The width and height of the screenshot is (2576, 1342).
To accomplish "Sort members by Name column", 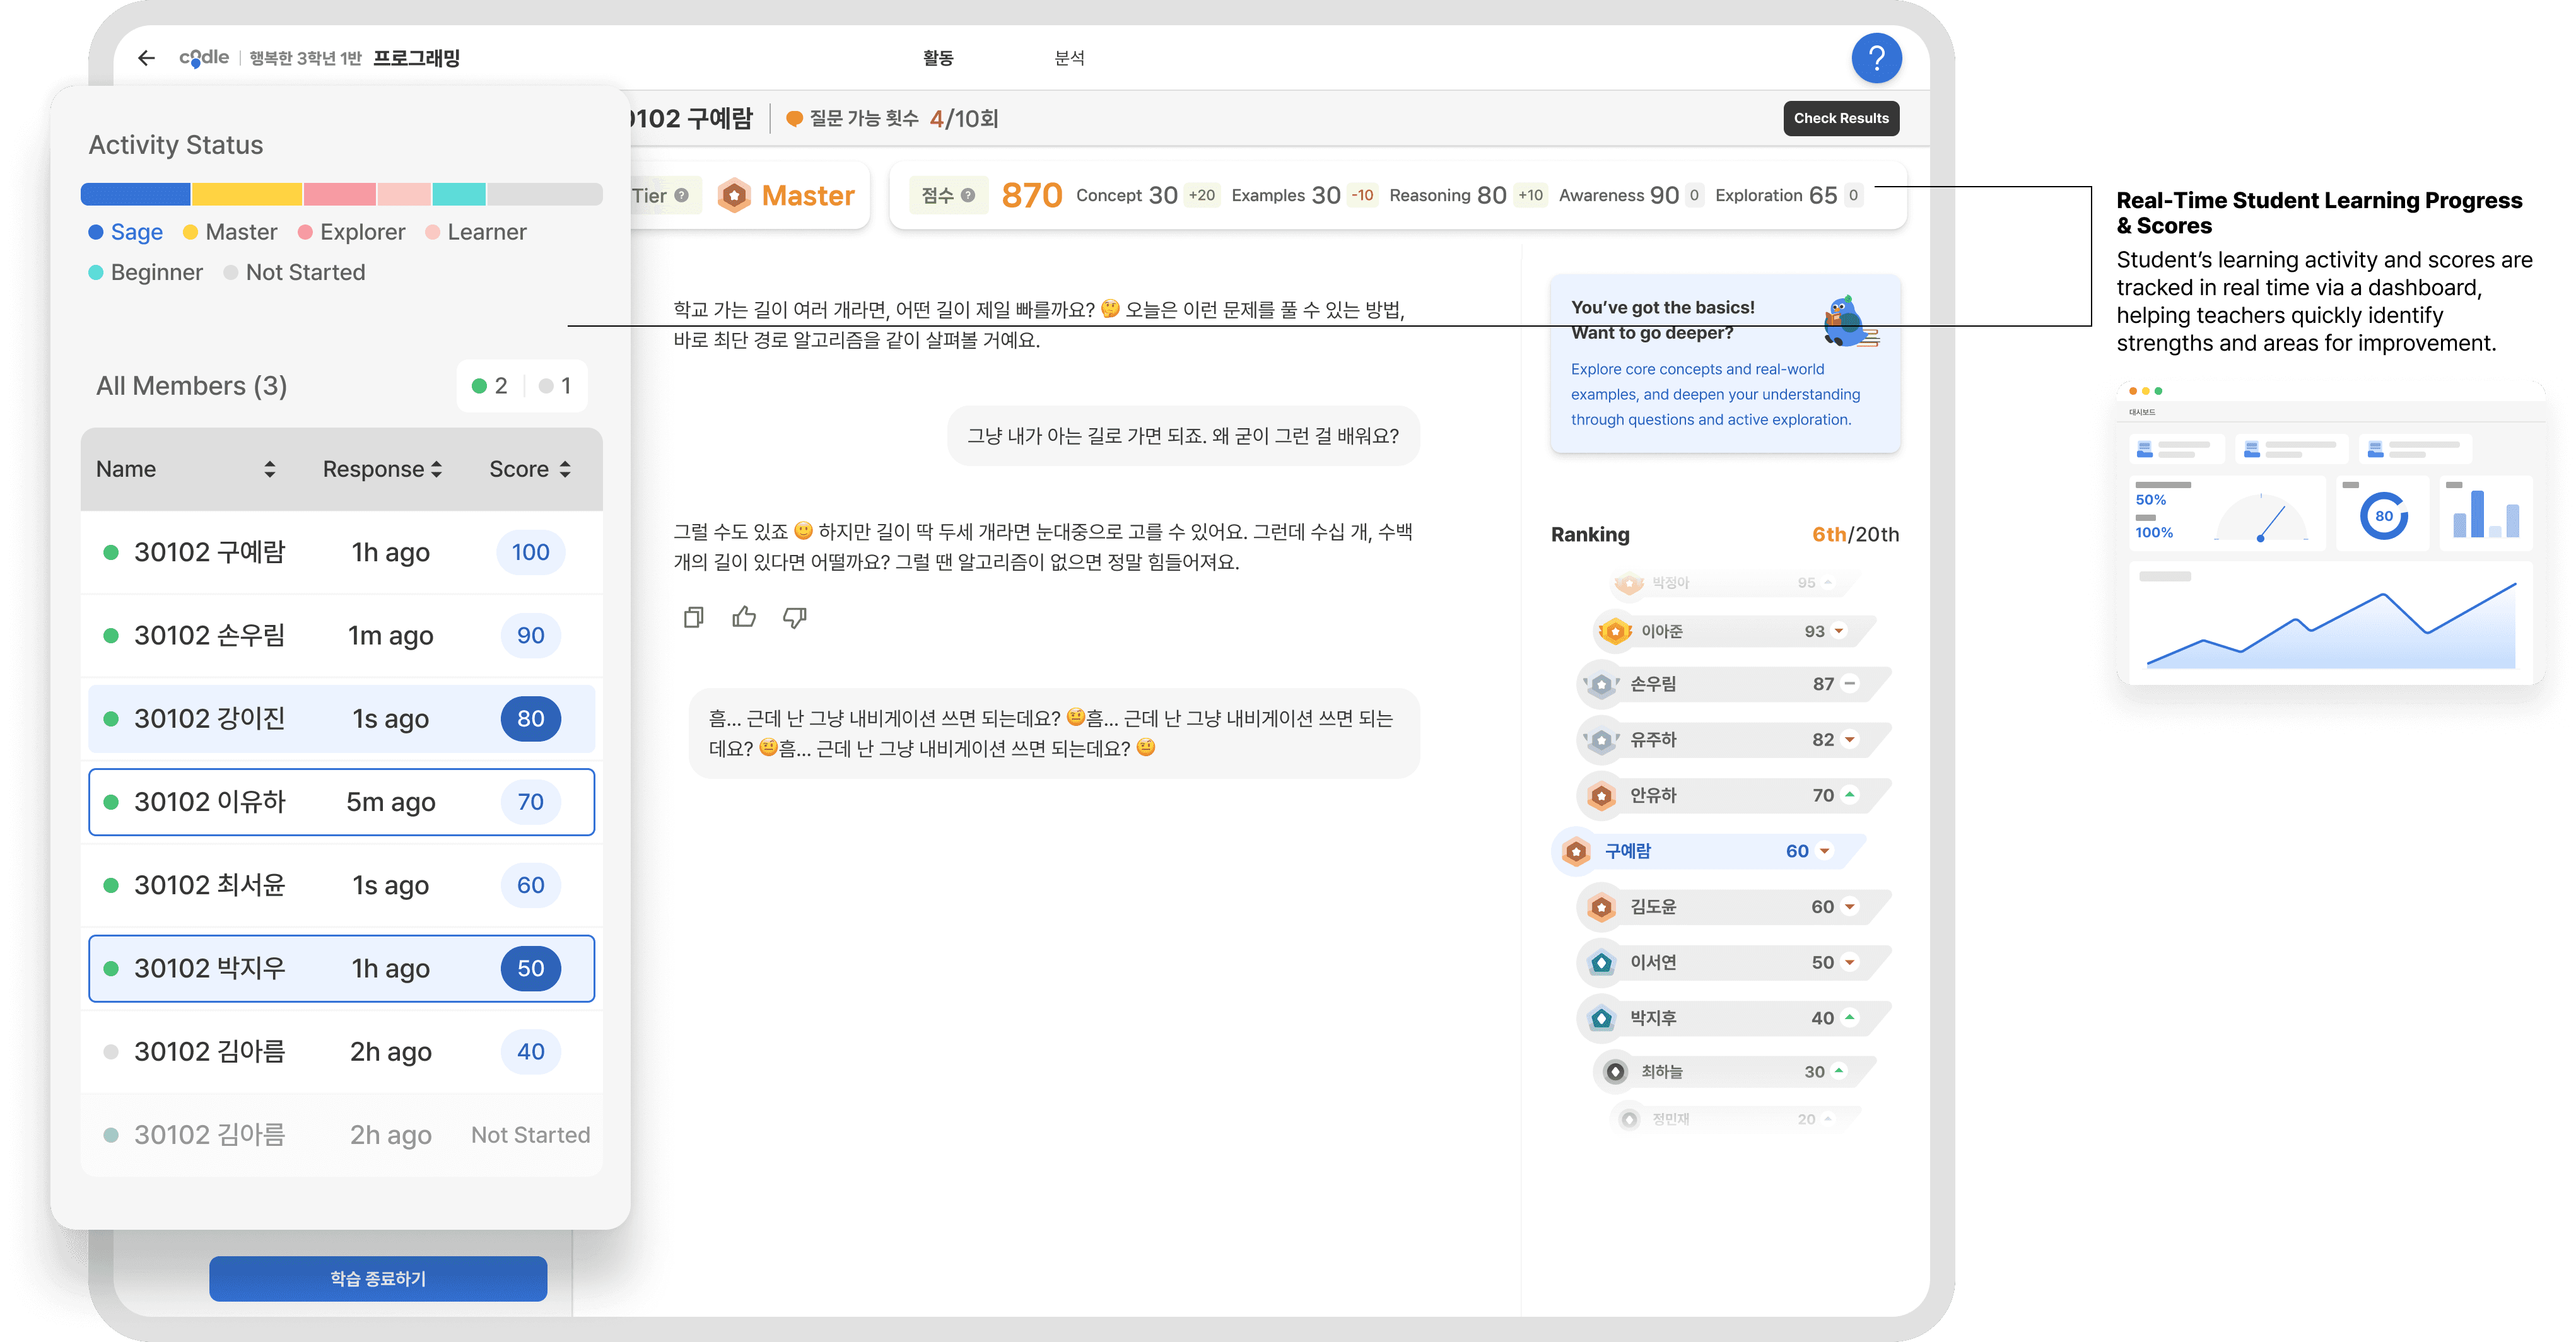I will [x=269, y=469].
